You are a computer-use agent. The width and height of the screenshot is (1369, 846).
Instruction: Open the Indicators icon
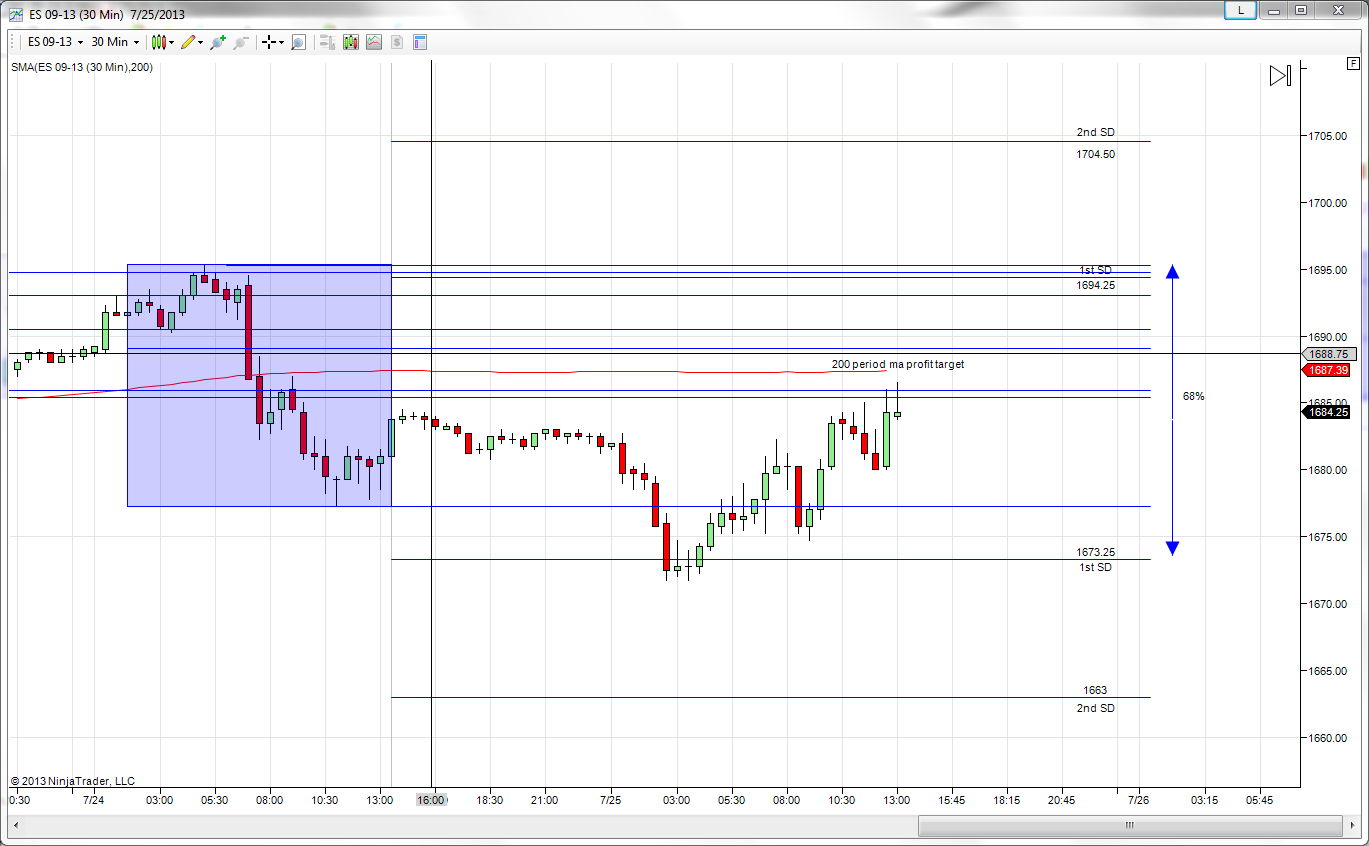[x=373, y=42]
